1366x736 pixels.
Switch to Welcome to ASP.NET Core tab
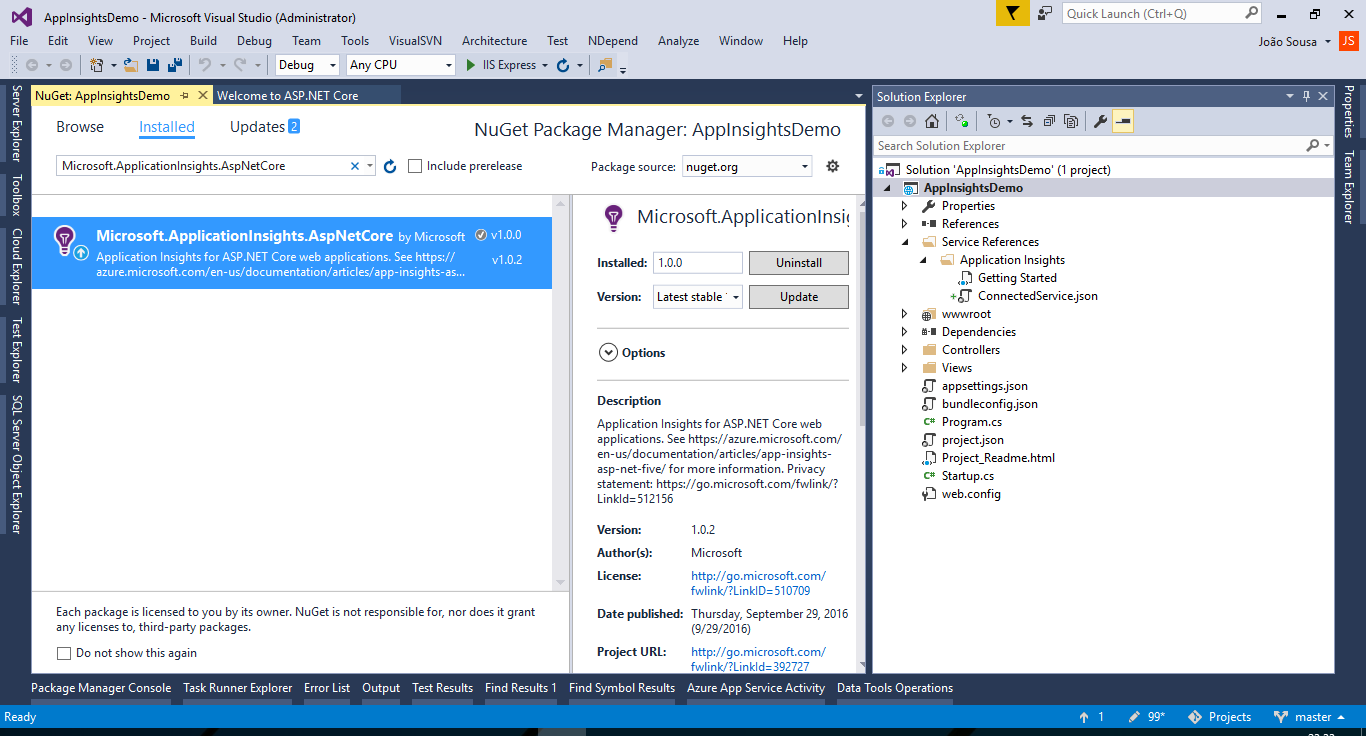tap(288, 96)
